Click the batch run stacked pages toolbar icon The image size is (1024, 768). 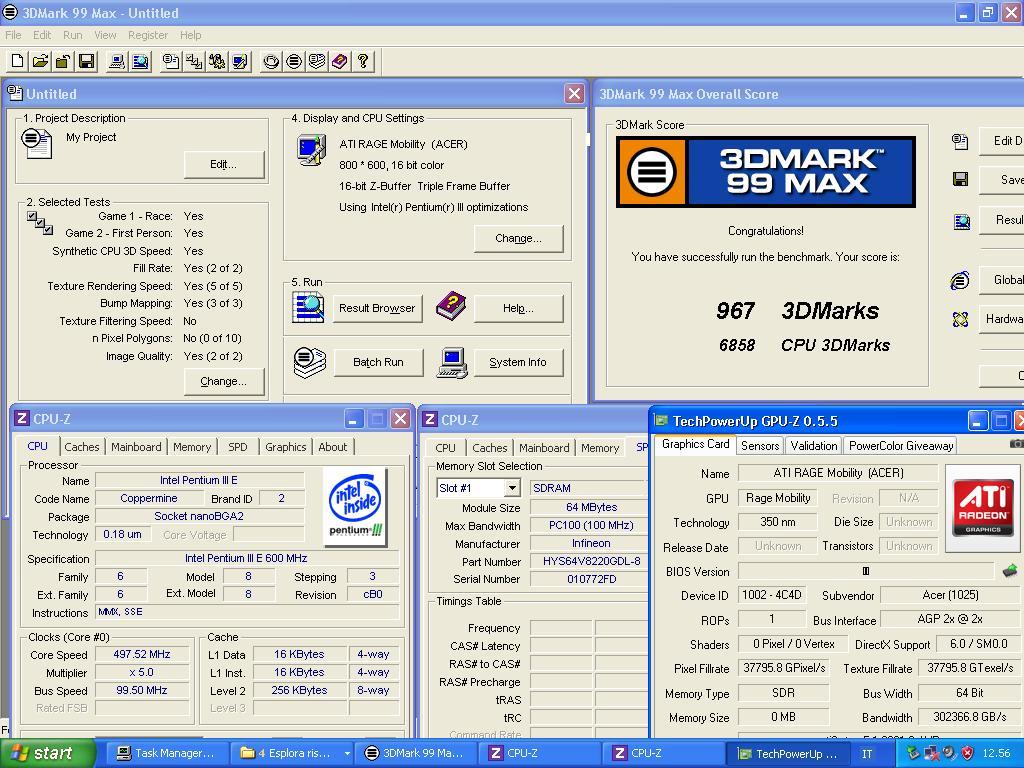pyautogui.click(x=317, y=61)
